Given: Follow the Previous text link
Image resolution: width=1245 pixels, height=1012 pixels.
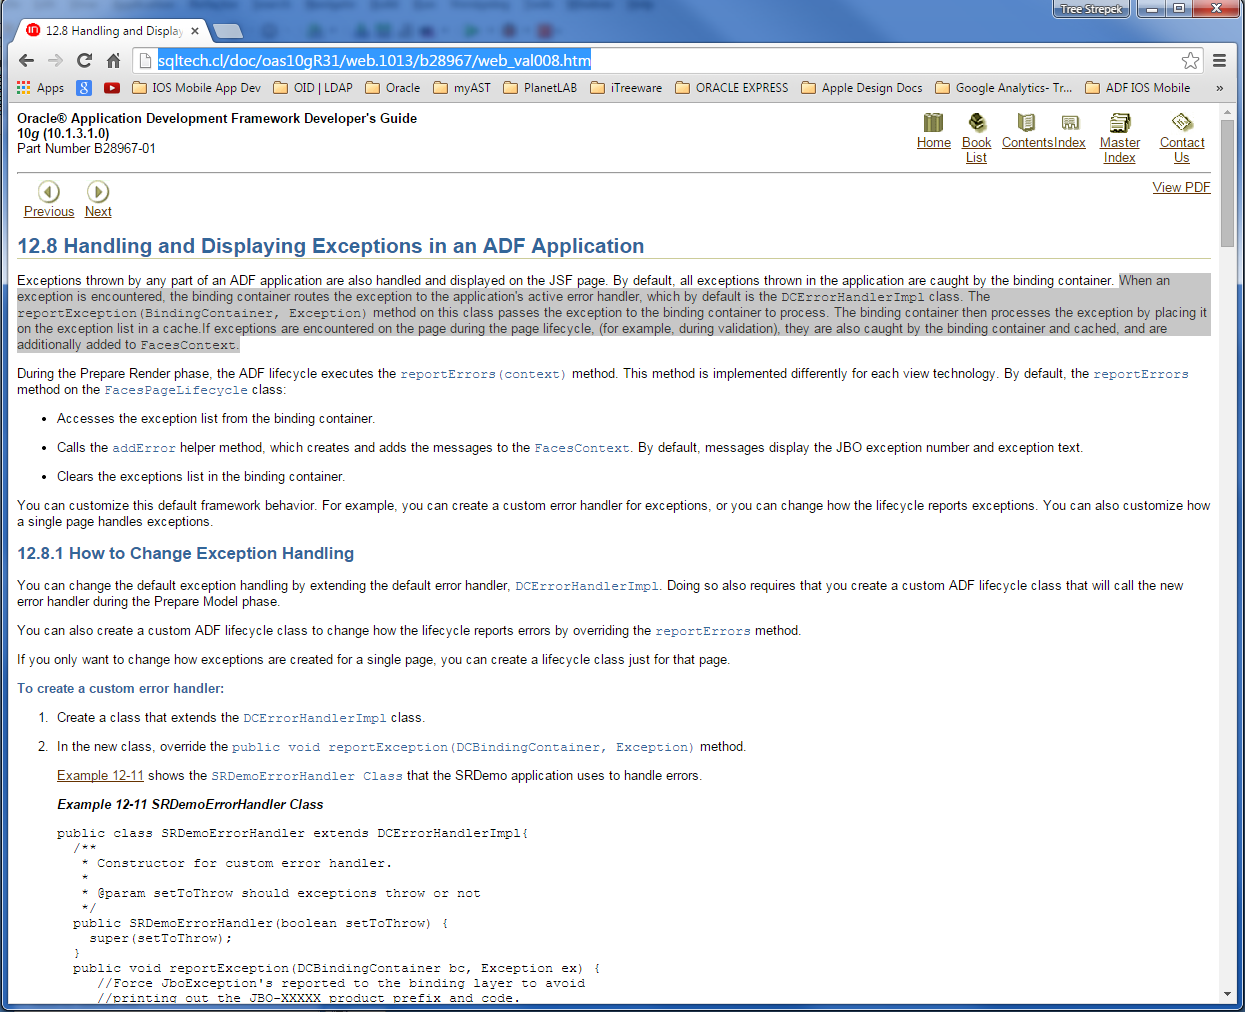Looking at the screenshot, I should coord(49,212).
